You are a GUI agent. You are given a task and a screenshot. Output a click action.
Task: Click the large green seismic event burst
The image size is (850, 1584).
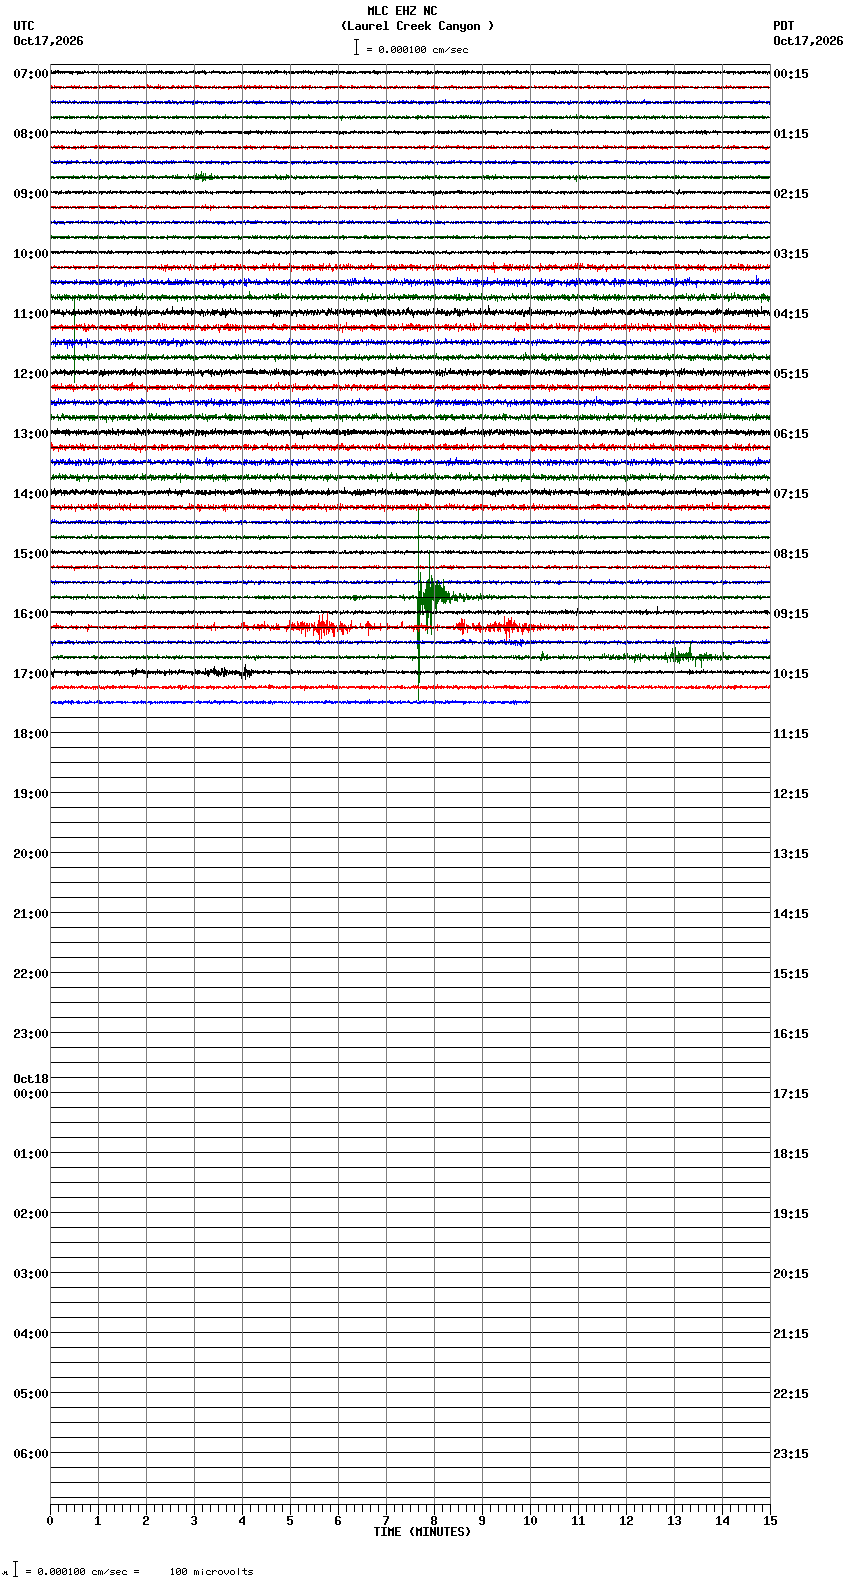click(x=432, y=597)
